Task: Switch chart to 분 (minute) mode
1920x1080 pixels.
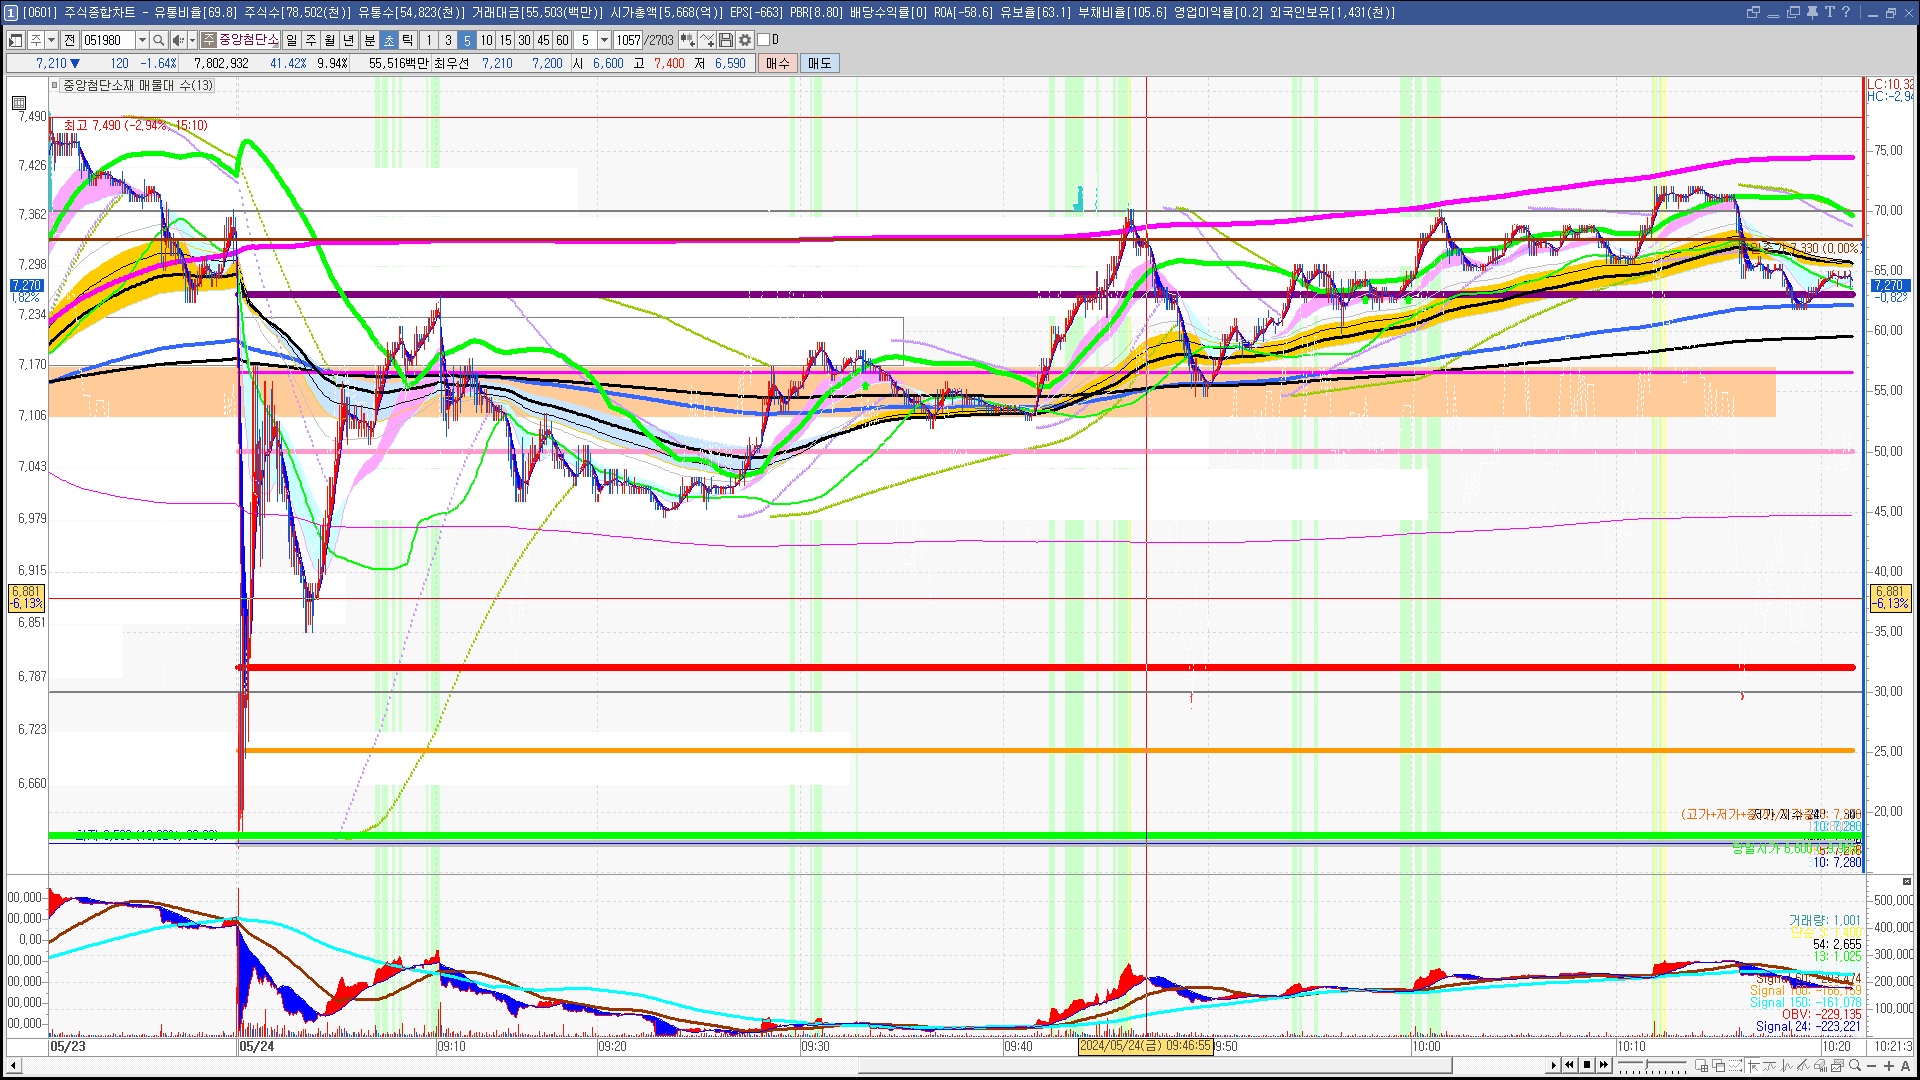Action: [369, 40]
